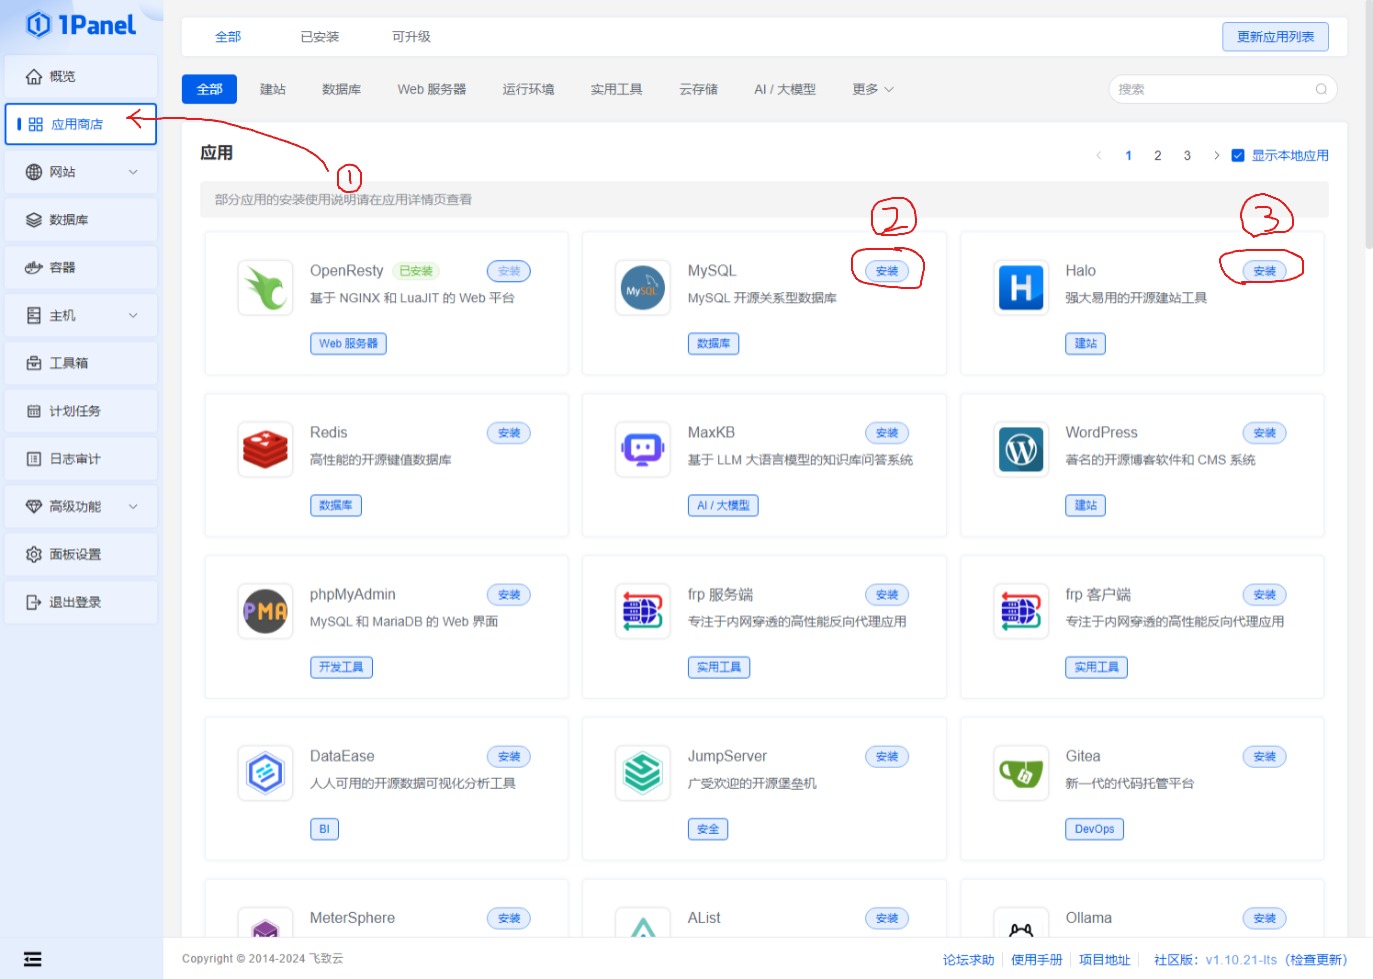The width and height of the screenshot is (1373, 979).
Task: Open the 数据库 sidebar section
Action: tap(81, 220)
